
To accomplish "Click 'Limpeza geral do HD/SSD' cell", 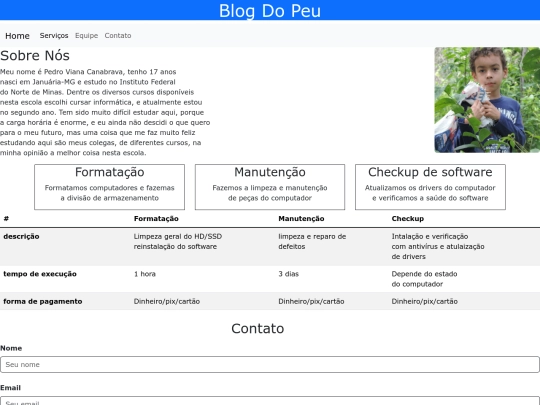I will point(178,241).
